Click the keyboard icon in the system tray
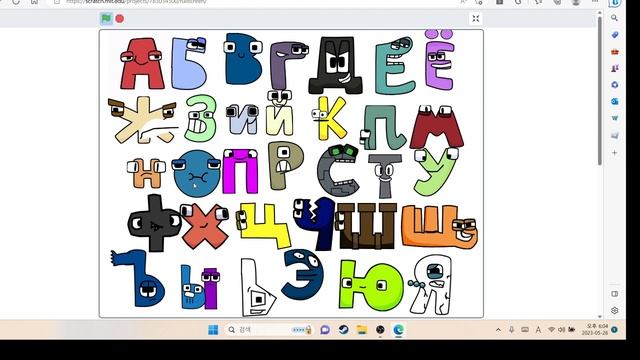The width and height of the screenshot is (640, 360). (525, 330)
